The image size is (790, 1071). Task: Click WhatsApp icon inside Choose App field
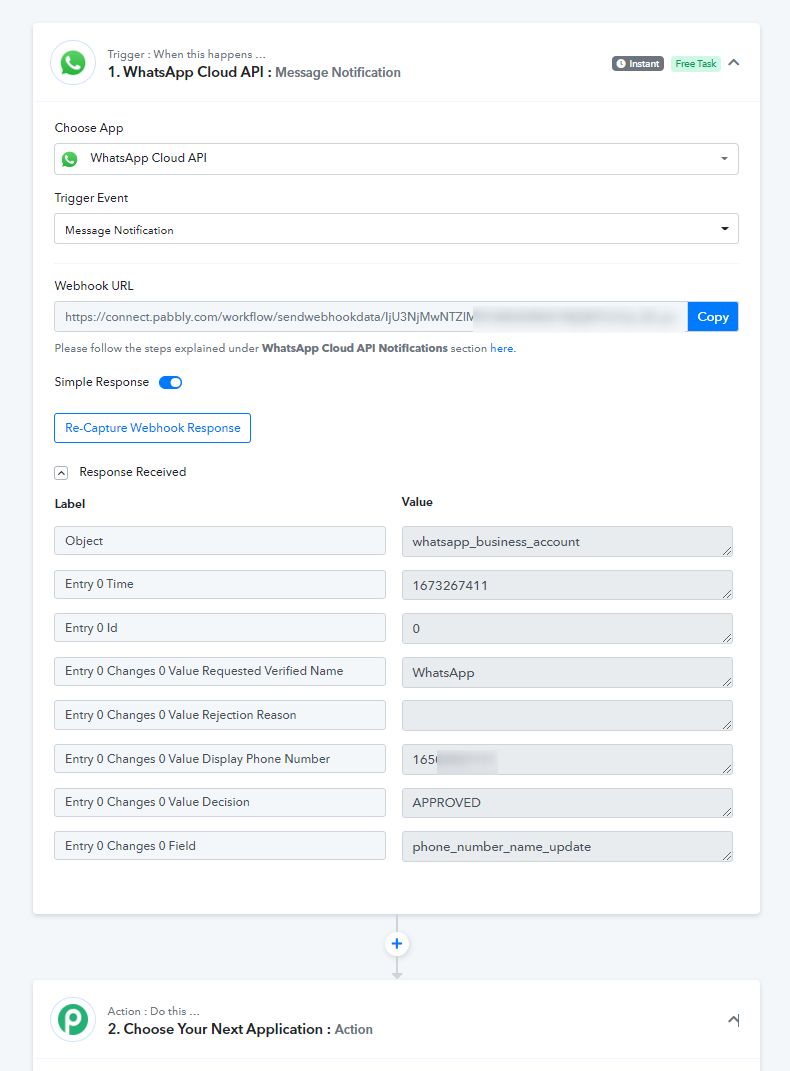click(69, 159)
